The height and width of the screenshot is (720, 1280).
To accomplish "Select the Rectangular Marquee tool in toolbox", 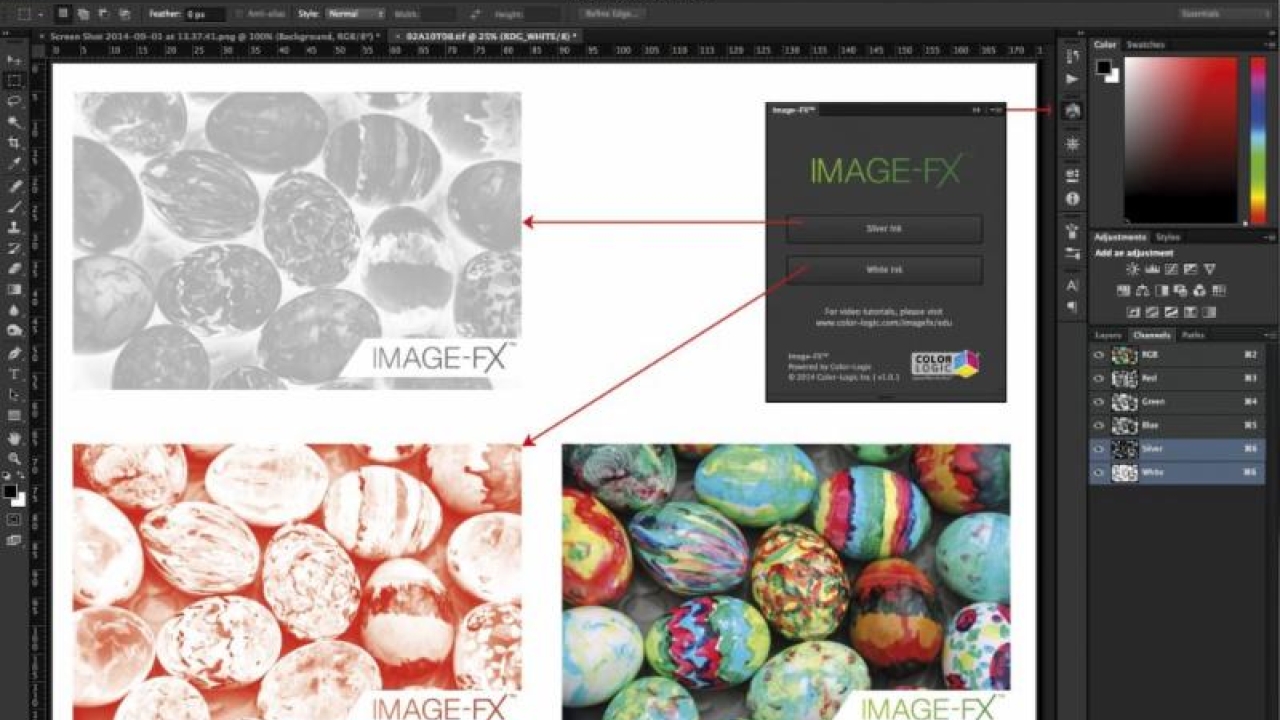I will pos(14,81).
